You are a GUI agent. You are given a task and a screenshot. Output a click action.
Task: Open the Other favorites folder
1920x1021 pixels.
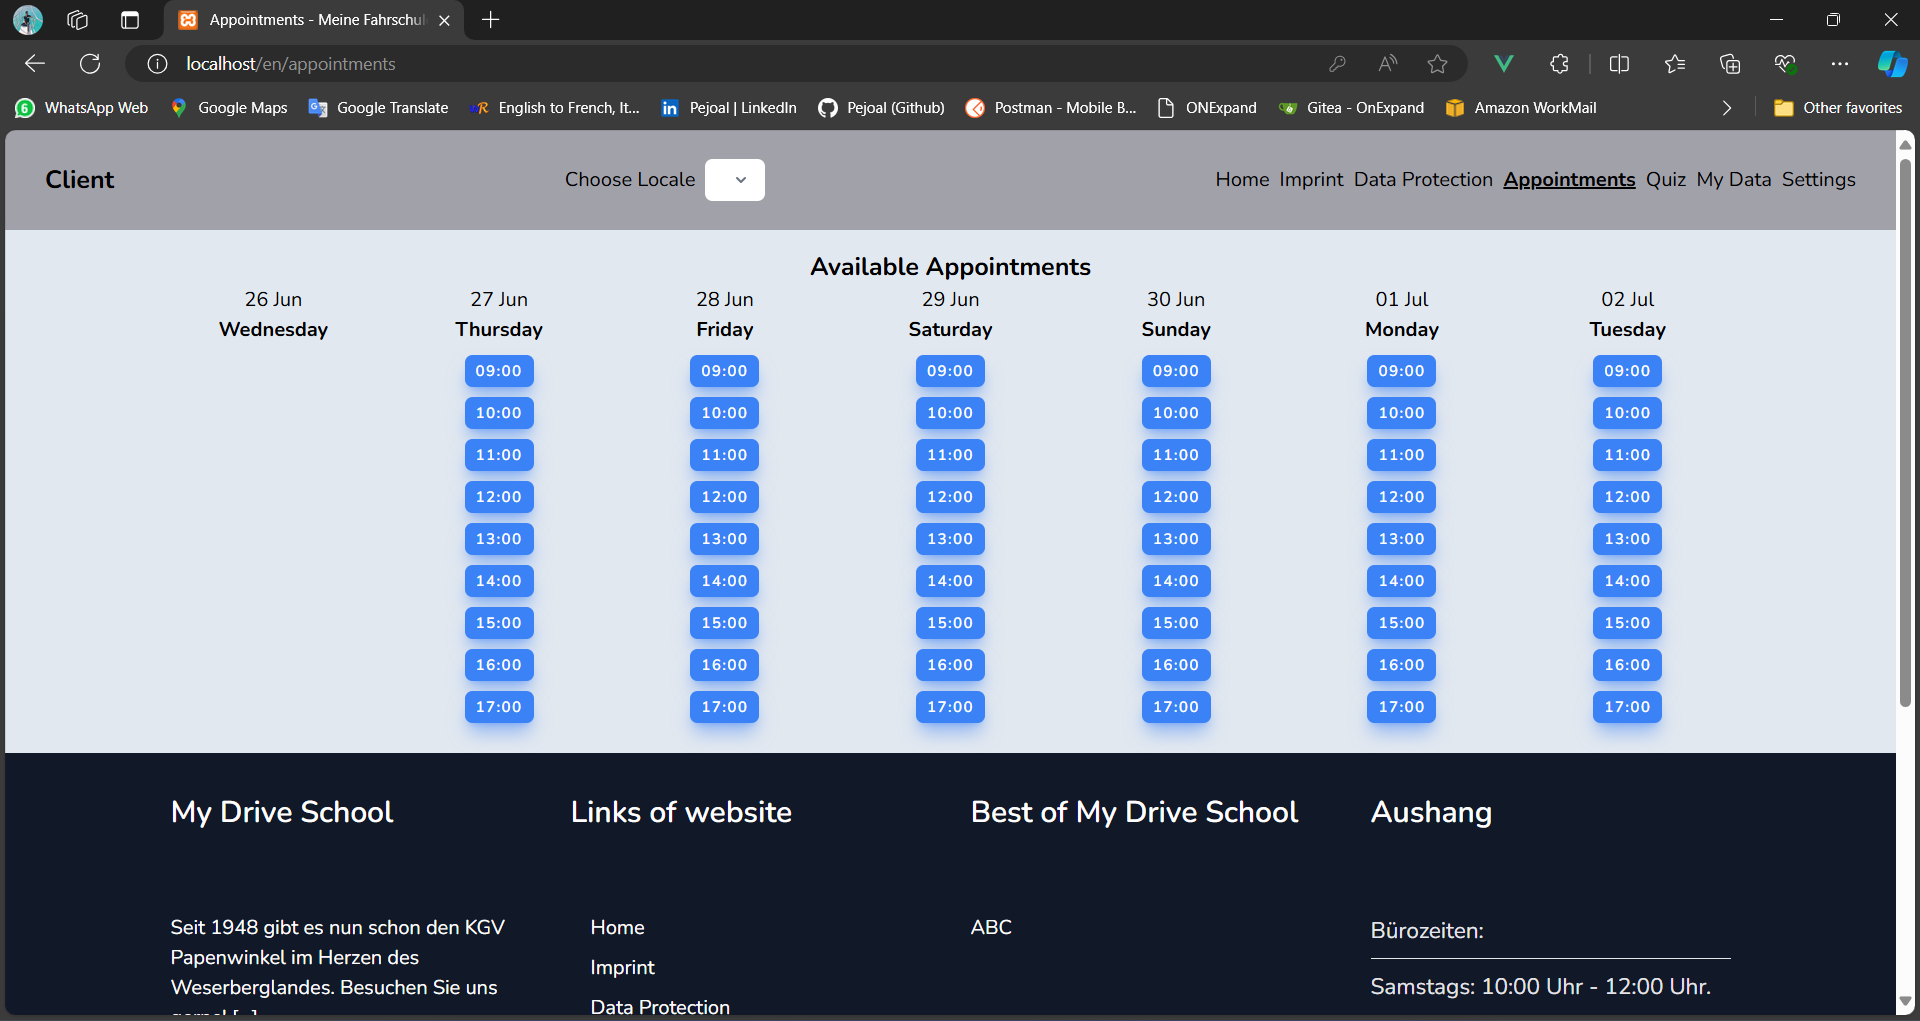1838,107
